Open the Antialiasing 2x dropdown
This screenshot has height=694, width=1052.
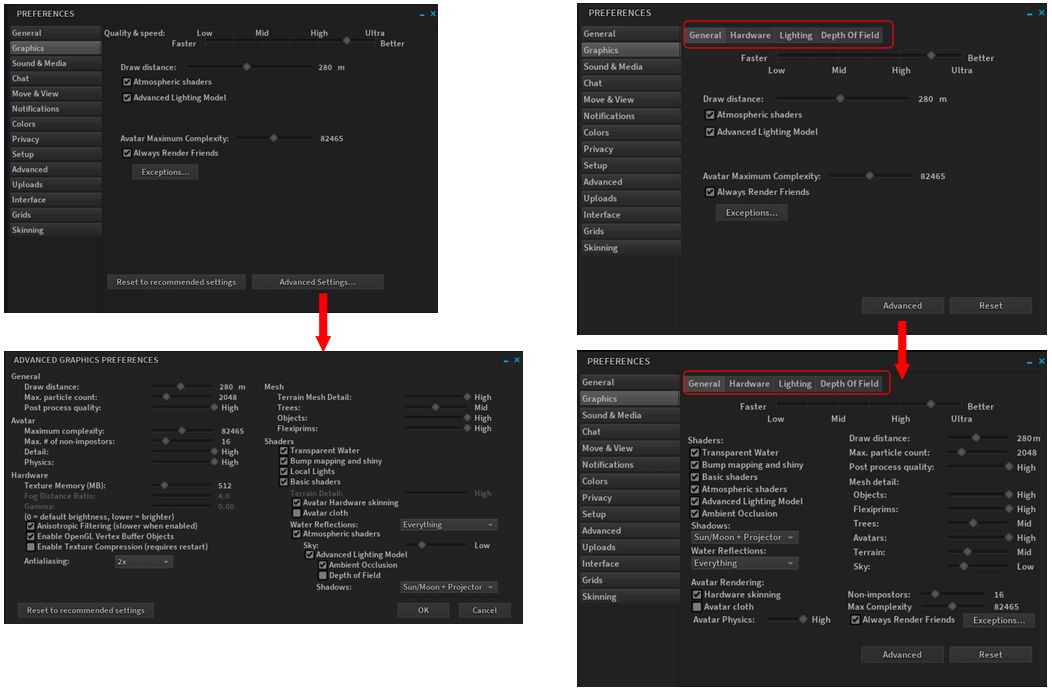click(x=144, y=562)
